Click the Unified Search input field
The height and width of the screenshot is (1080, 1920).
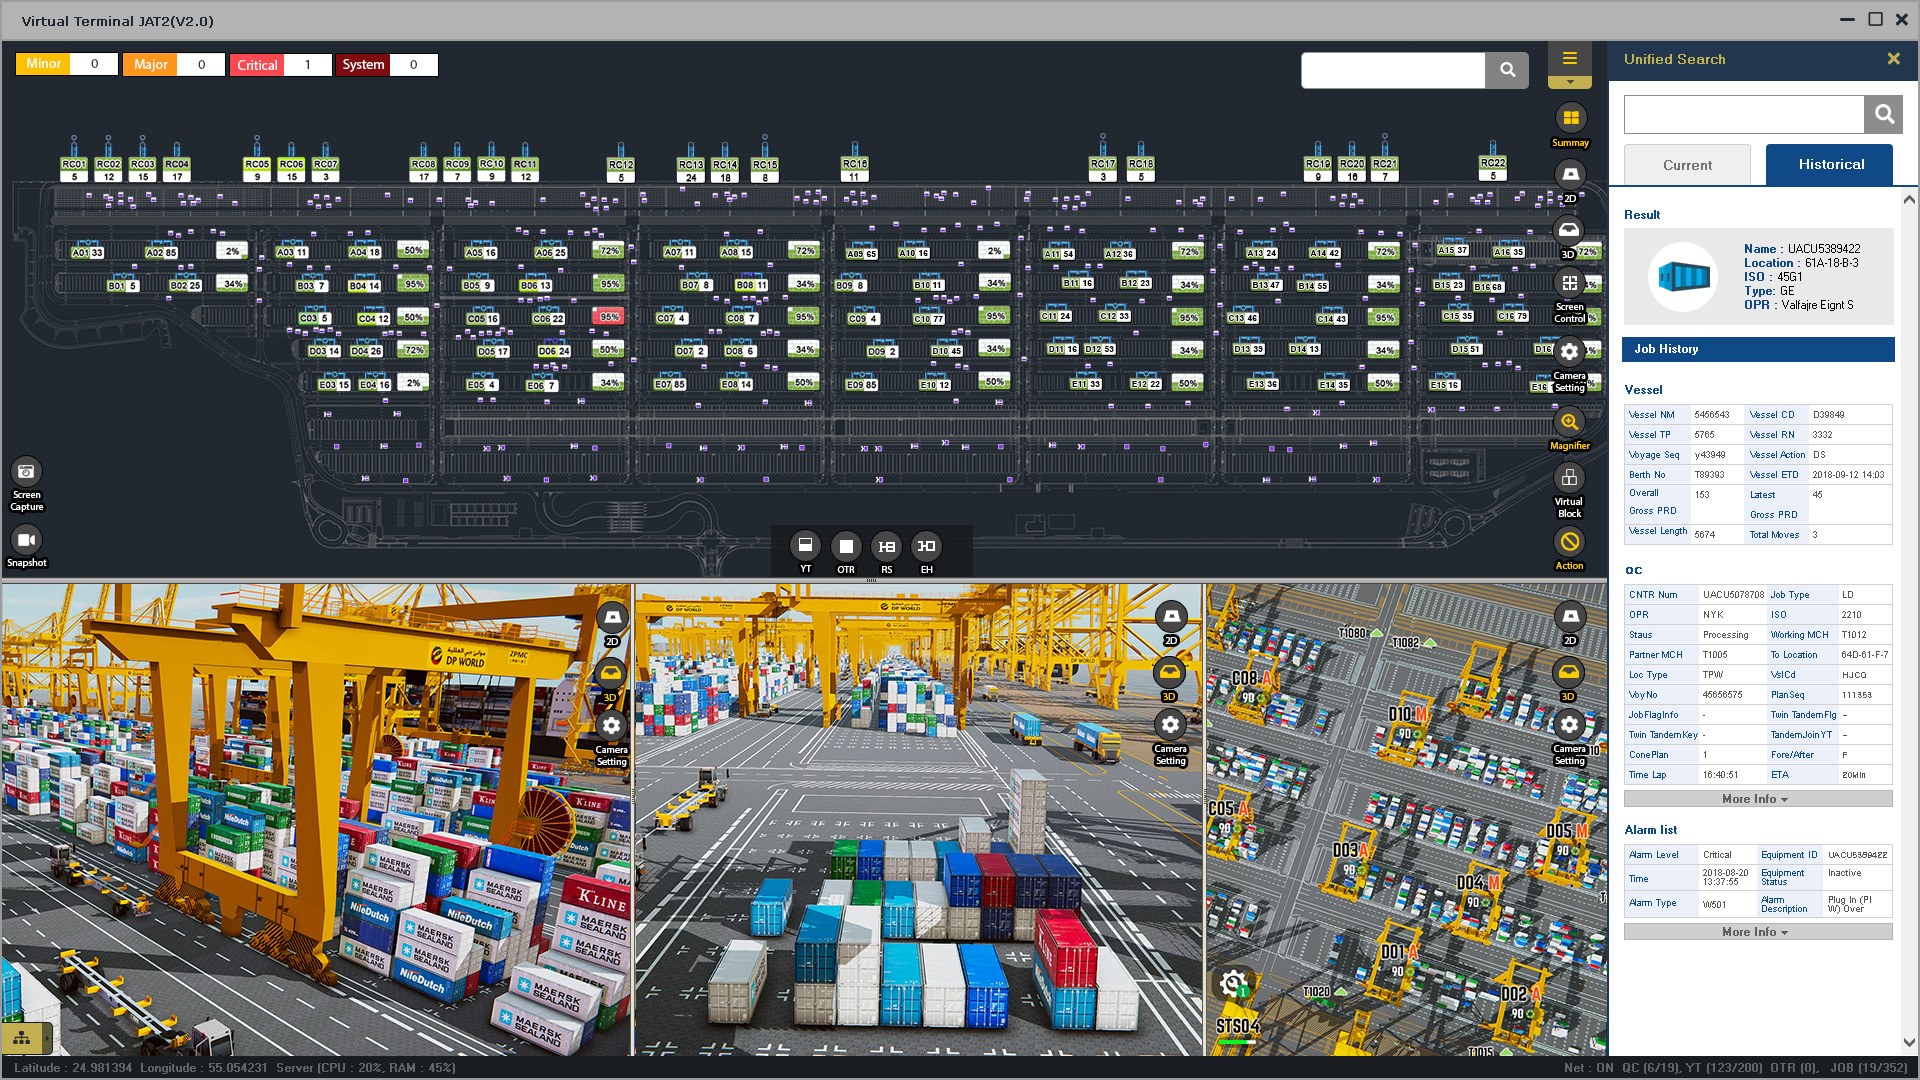click(x=1743, y=115)
